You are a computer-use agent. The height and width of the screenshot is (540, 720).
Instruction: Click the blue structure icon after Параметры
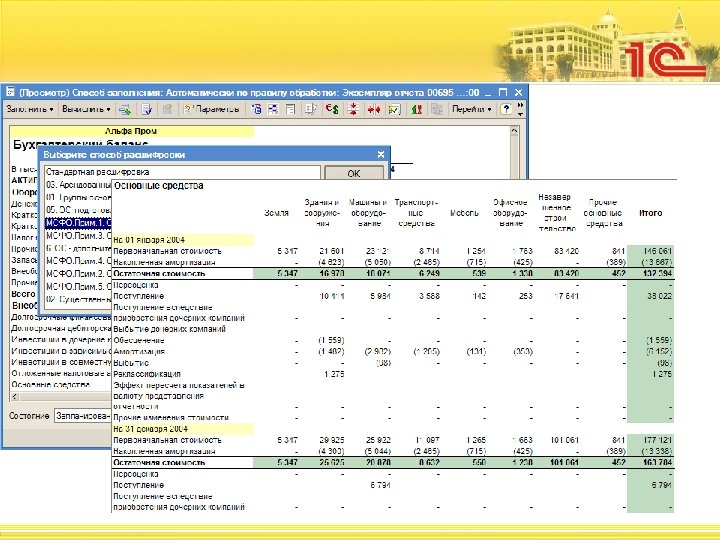click(x=257, y=109)
